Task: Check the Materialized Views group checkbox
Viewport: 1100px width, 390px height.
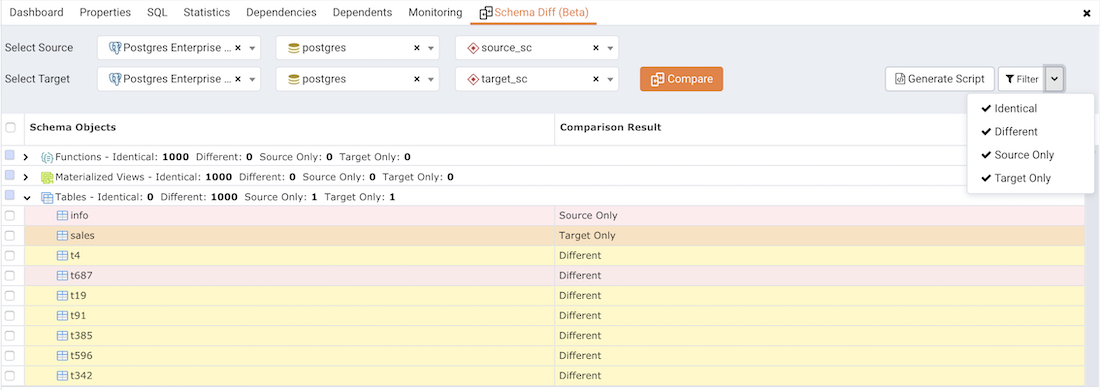Action: (10, 175)
